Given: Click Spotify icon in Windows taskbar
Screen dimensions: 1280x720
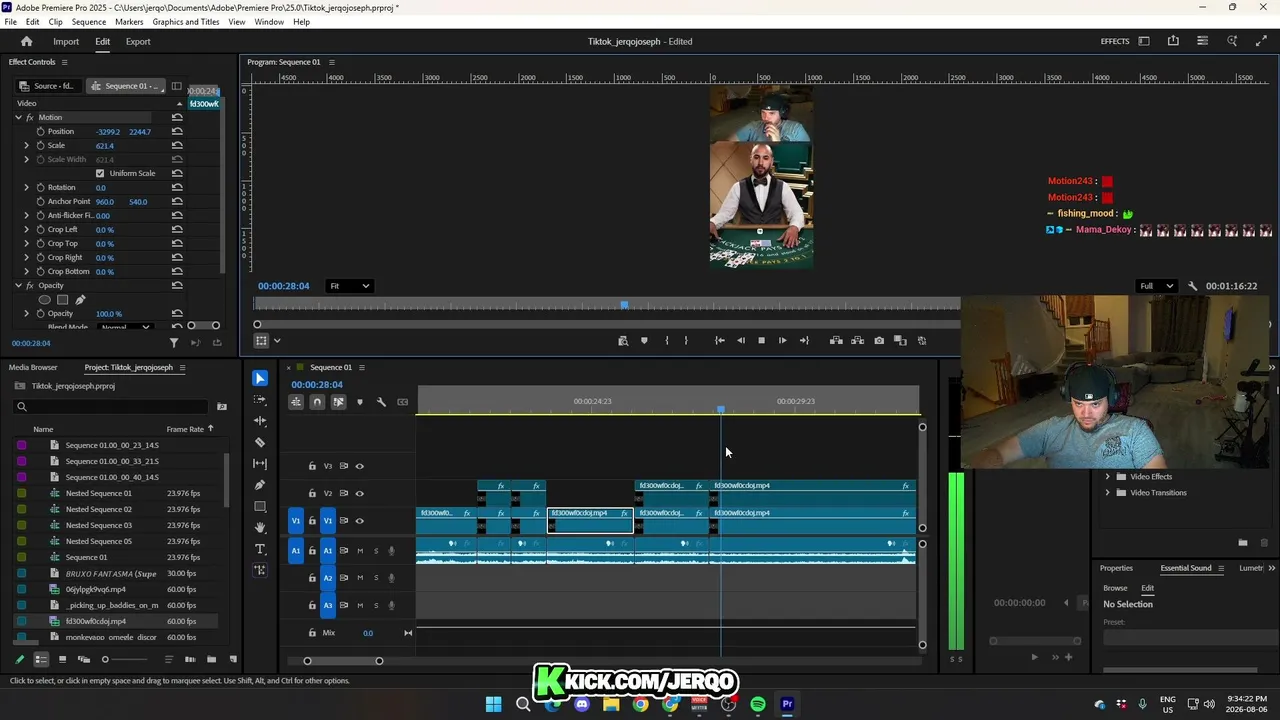Looking at the screenshot, I should click(x=758, y=704).
